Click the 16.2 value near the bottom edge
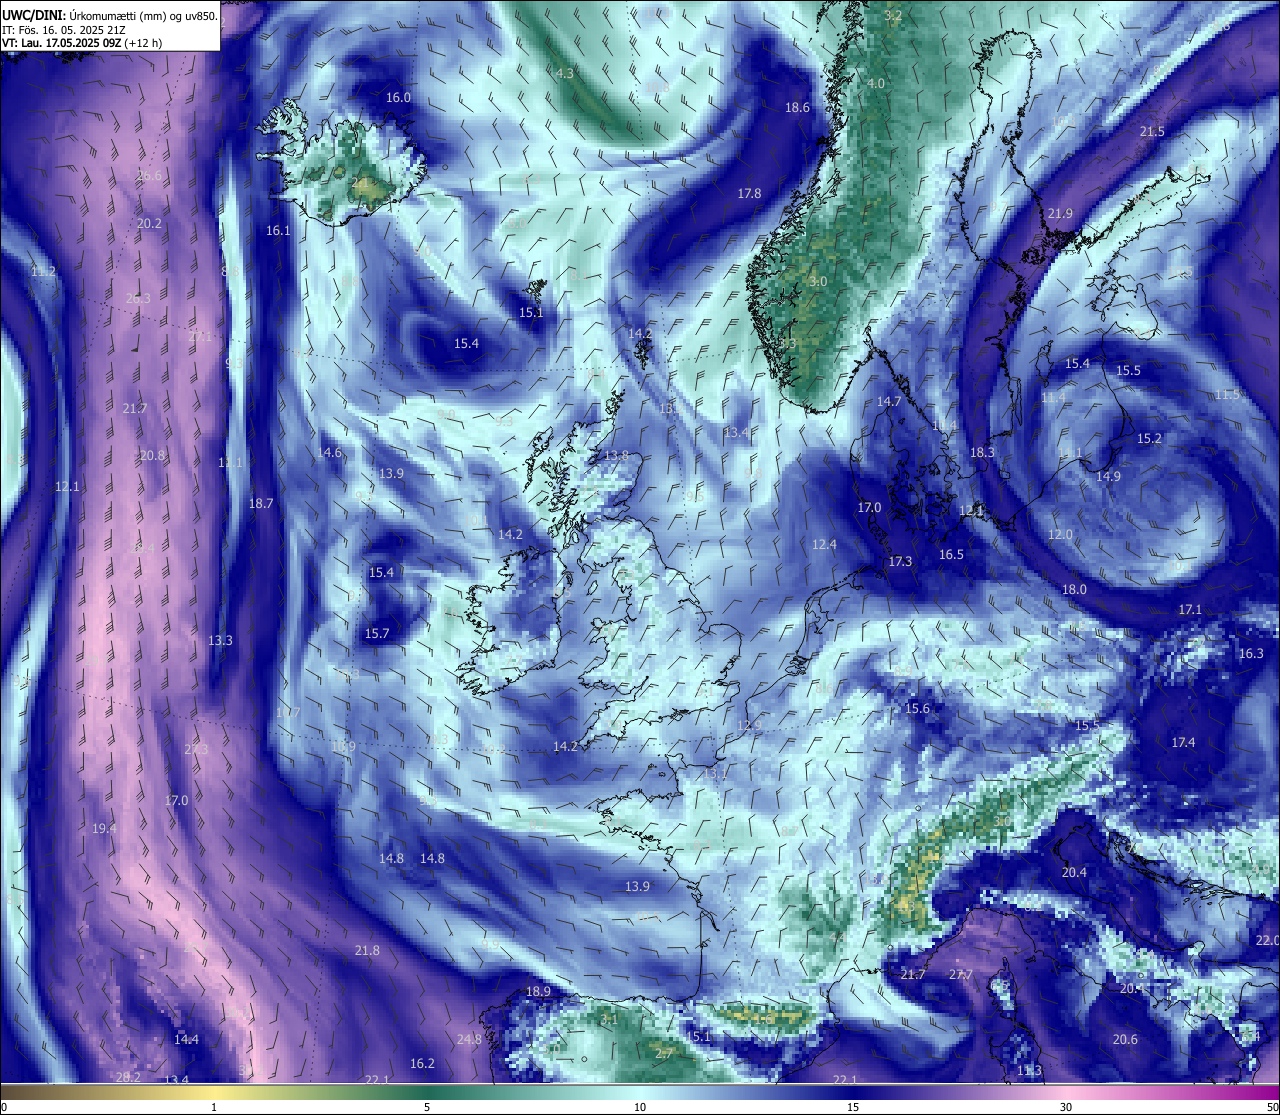Viewport: 1280px width, 1115px height. 422,1063
